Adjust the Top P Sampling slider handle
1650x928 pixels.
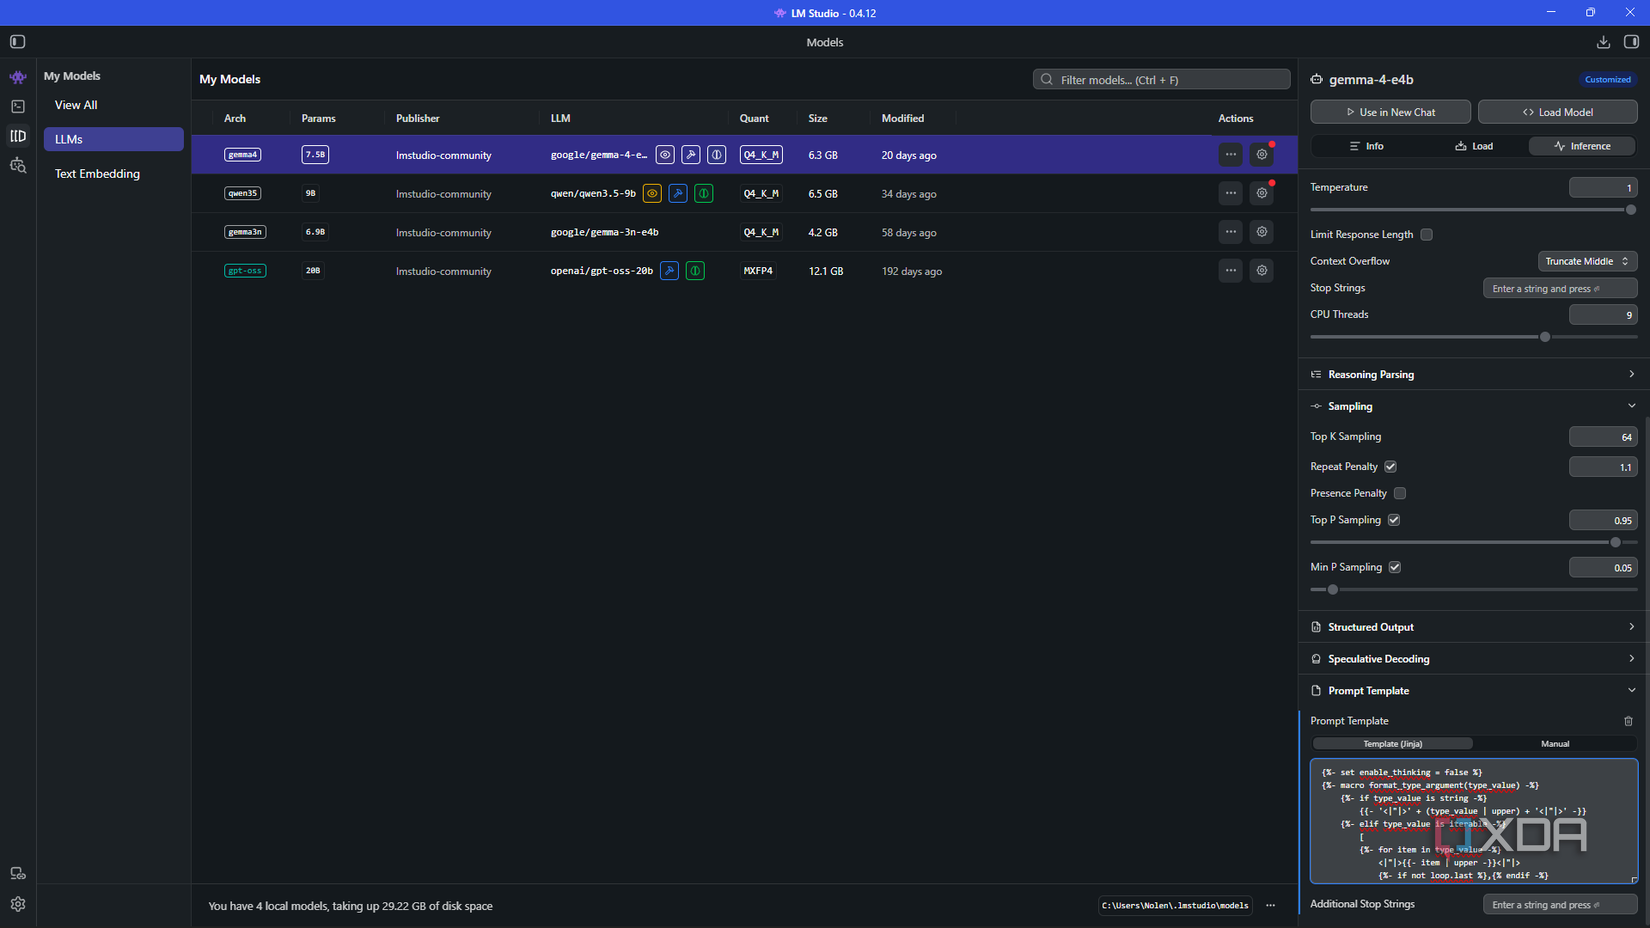1615,543
